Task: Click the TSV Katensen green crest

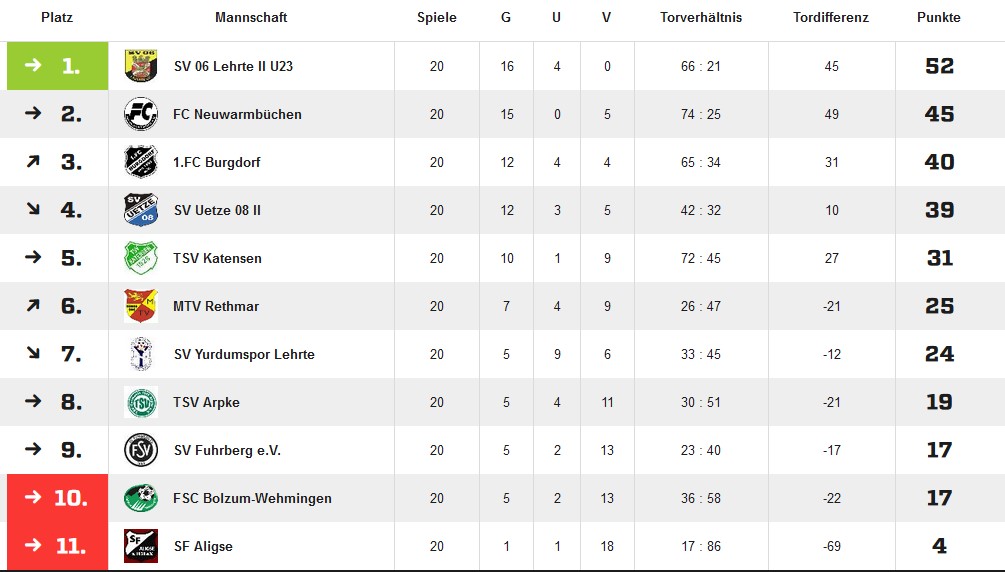Action: (141, 258)
